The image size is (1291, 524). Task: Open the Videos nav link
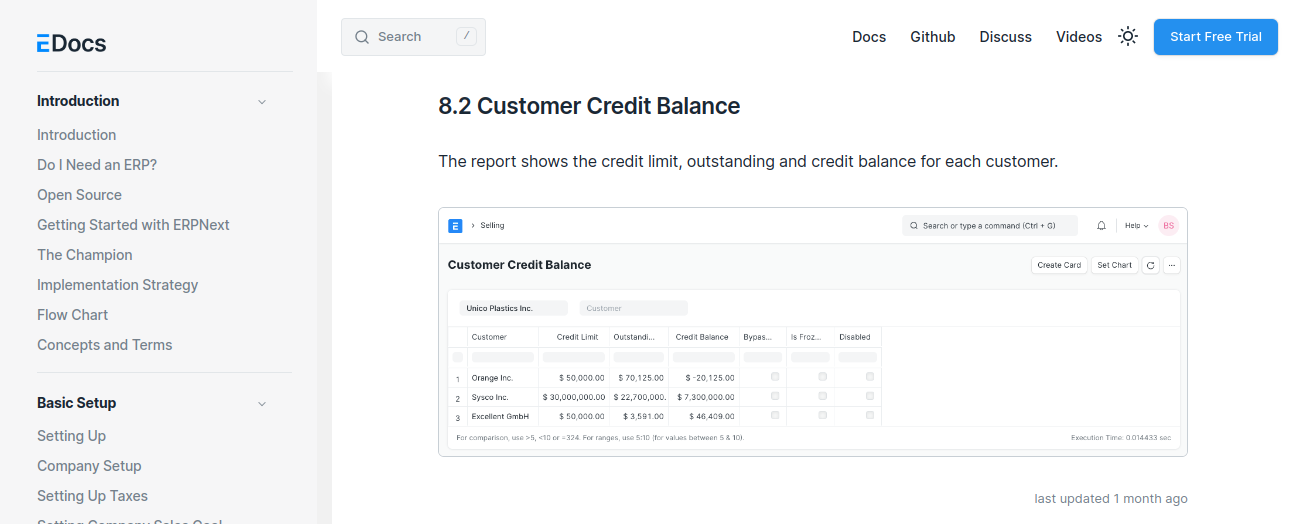tap(1079, 37)
